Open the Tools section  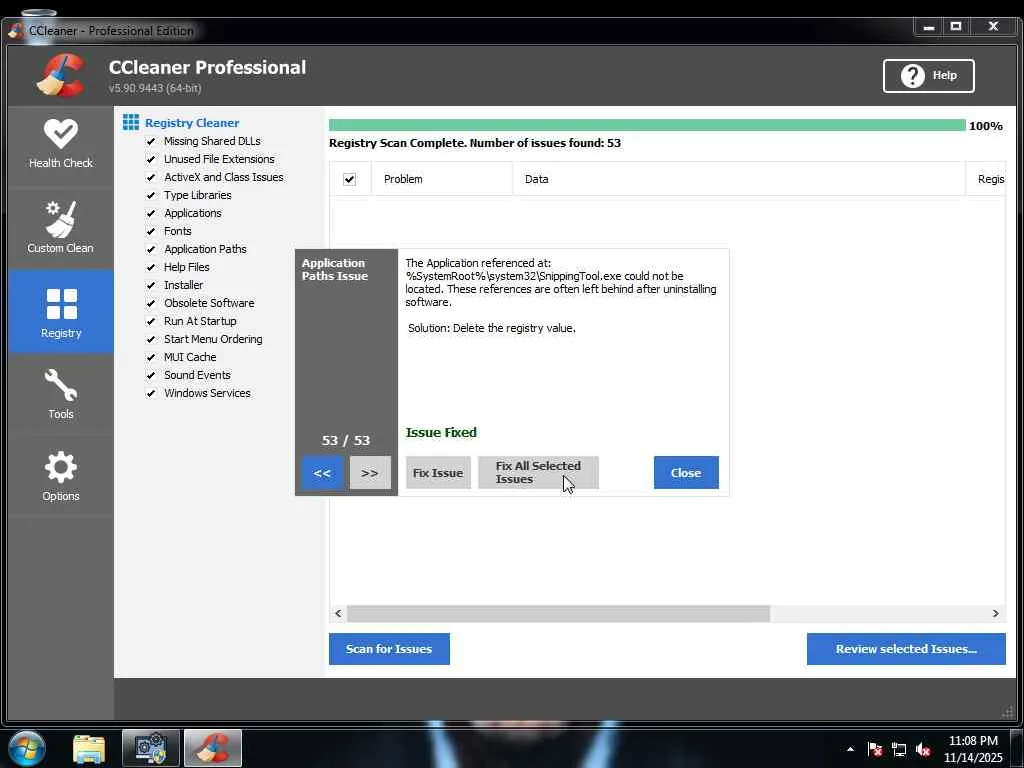tap(61, 394)
